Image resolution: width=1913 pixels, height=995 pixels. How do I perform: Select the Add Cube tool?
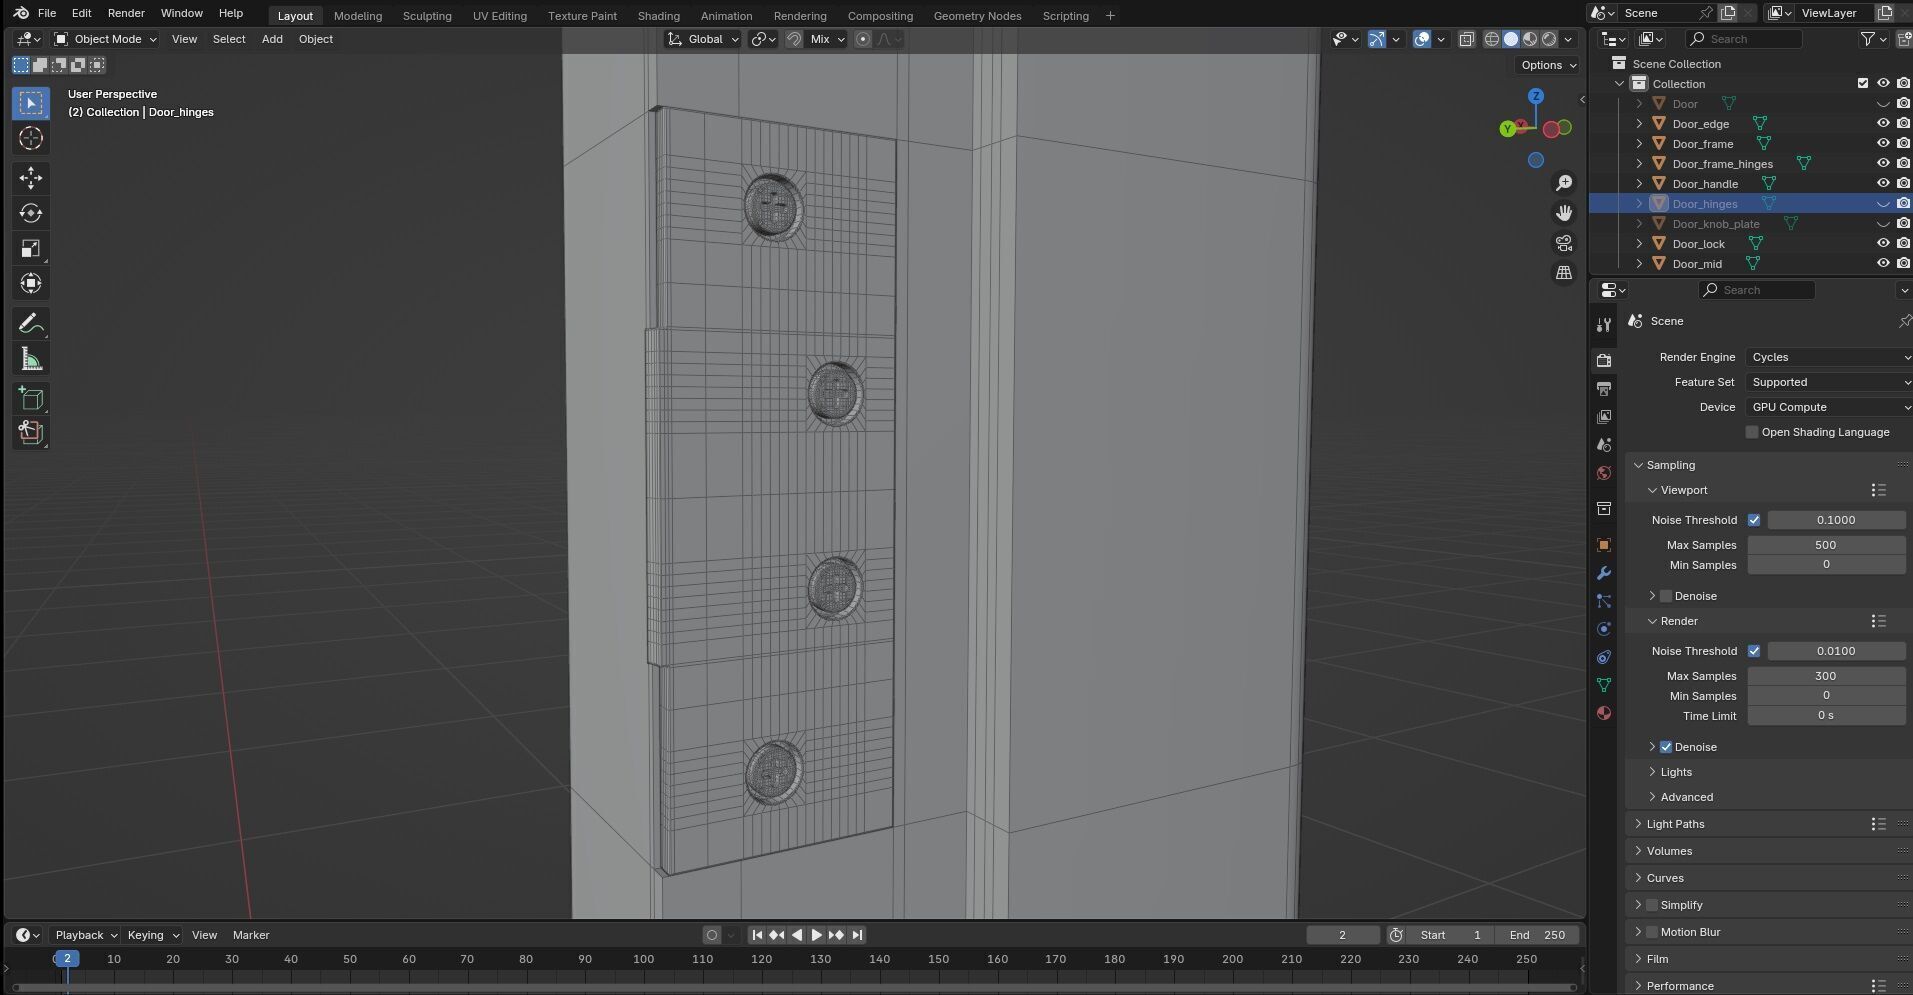coord(31,398)
